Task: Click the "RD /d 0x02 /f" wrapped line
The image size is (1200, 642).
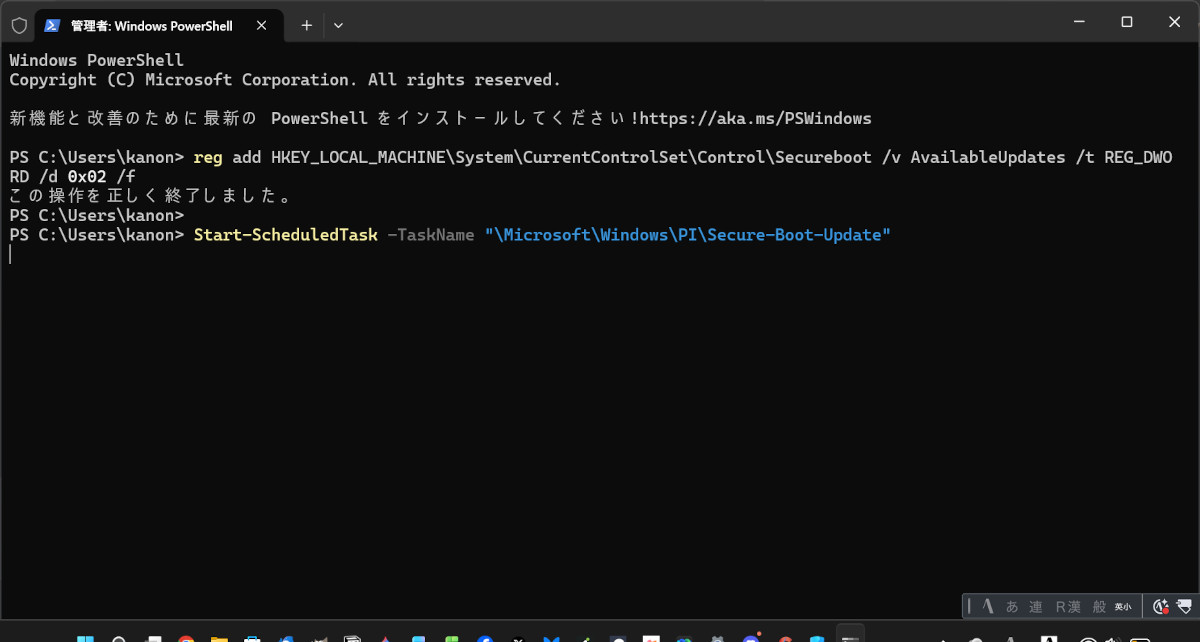Action: coord(72,176)
